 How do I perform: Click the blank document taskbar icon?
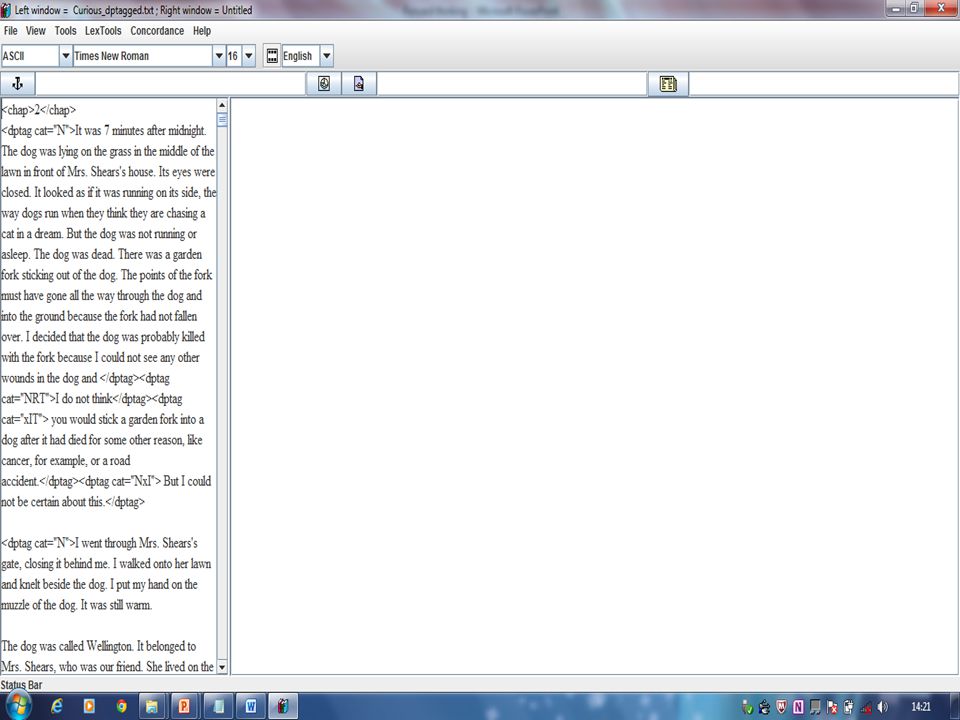218,707
